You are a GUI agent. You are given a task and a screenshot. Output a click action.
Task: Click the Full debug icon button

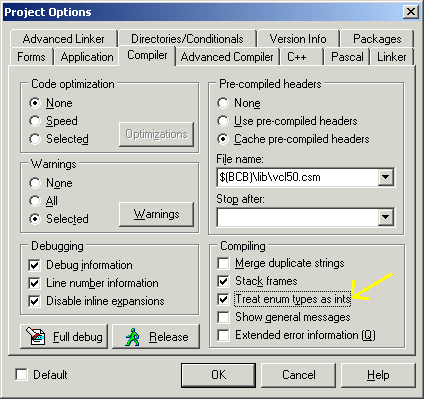click(x=64, y=337)
